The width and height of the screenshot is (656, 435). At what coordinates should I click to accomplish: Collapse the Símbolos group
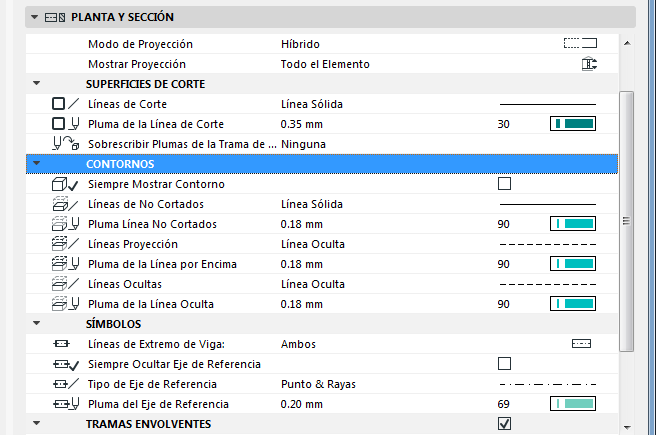37,324
